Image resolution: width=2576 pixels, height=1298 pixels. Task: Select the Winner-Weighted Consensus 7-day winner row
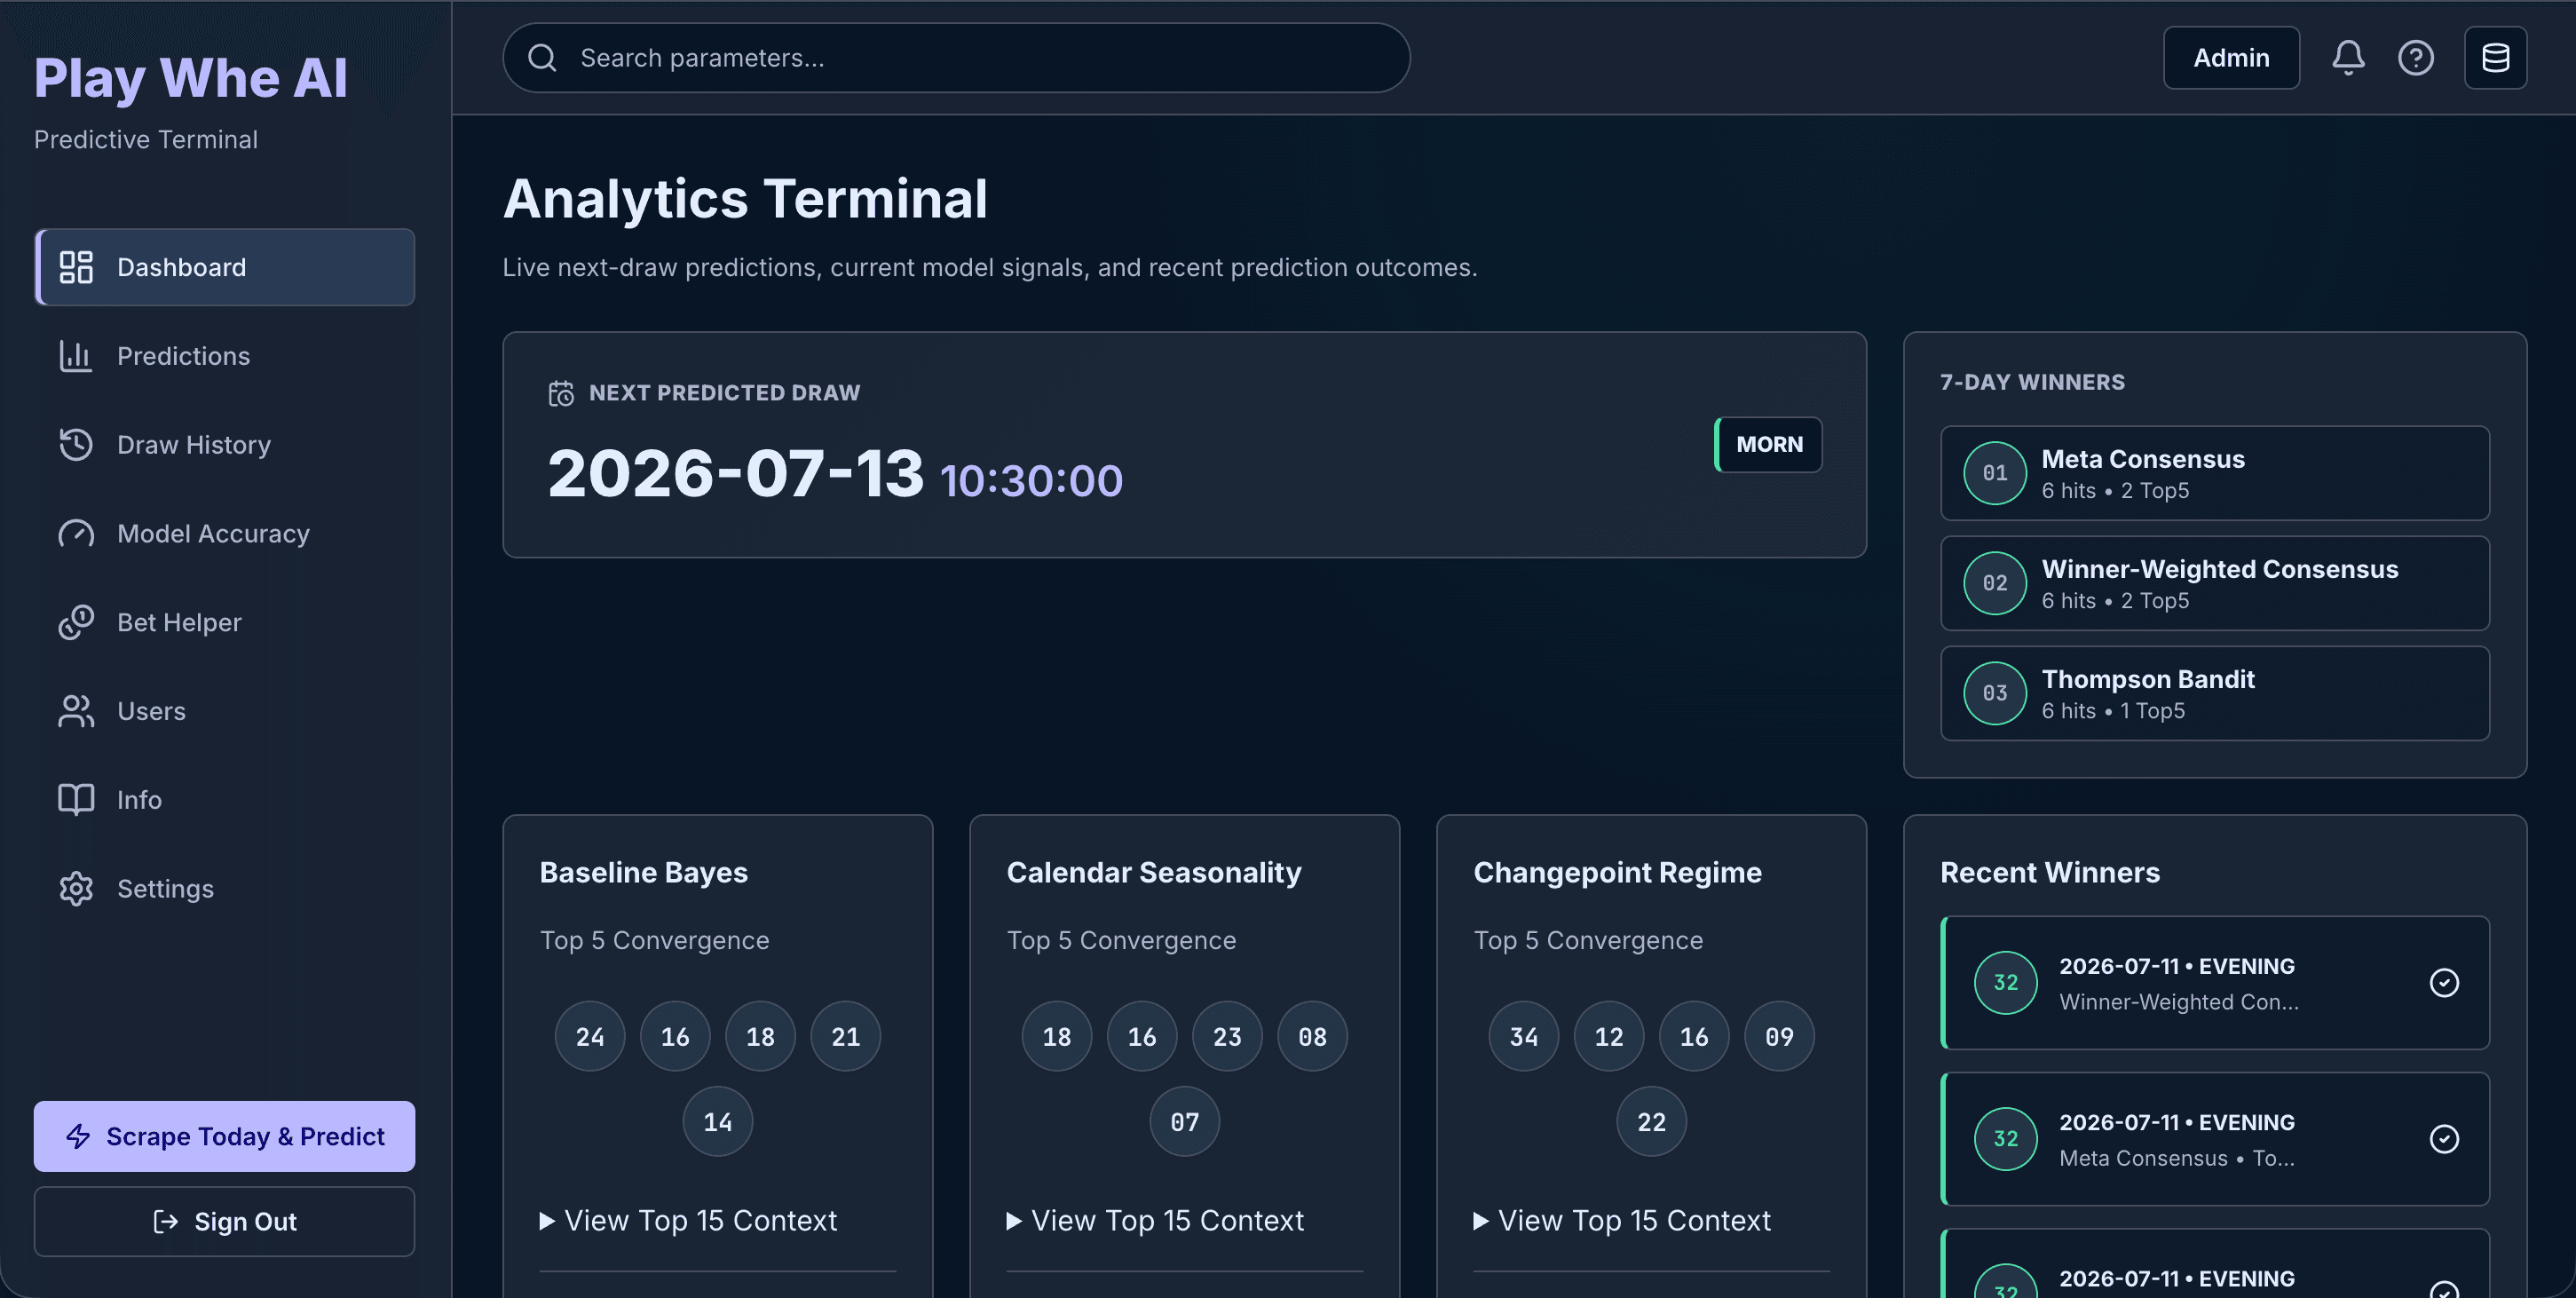point(2215,583)
